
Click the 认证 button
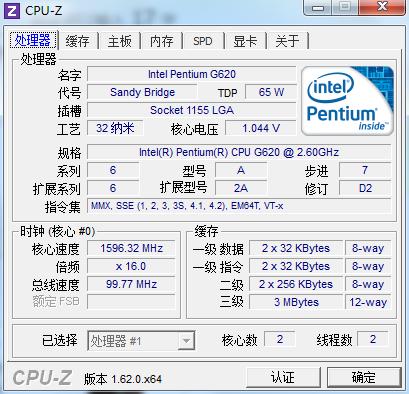(x=283, y=377)
